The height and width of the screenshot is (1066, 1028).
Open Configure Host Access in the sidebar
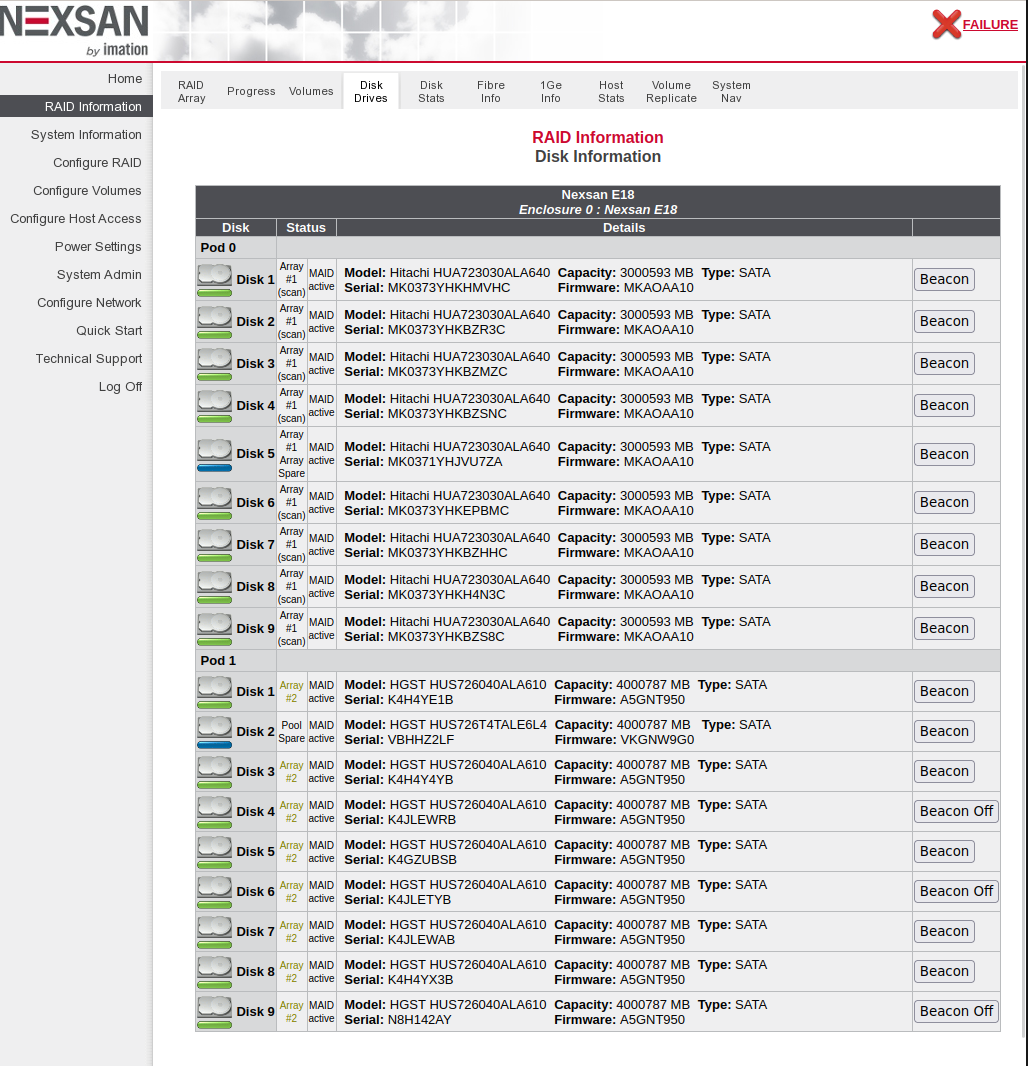click(x=75, y=218)
